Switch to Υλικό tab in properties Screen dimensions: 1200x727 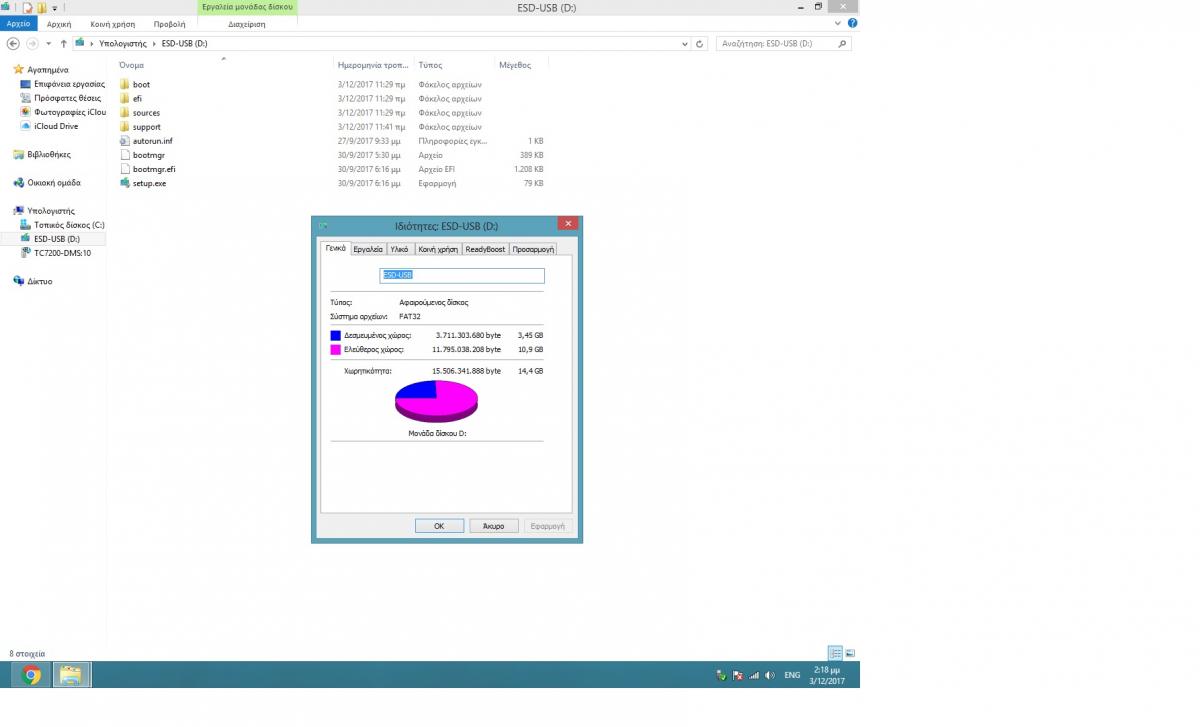[399, 249]
